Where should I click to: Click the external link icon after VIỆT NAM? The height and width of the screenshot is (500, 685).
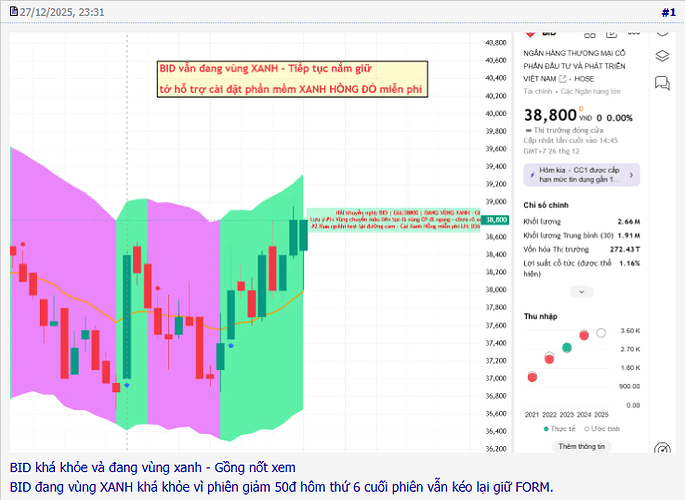coord(563,79)
